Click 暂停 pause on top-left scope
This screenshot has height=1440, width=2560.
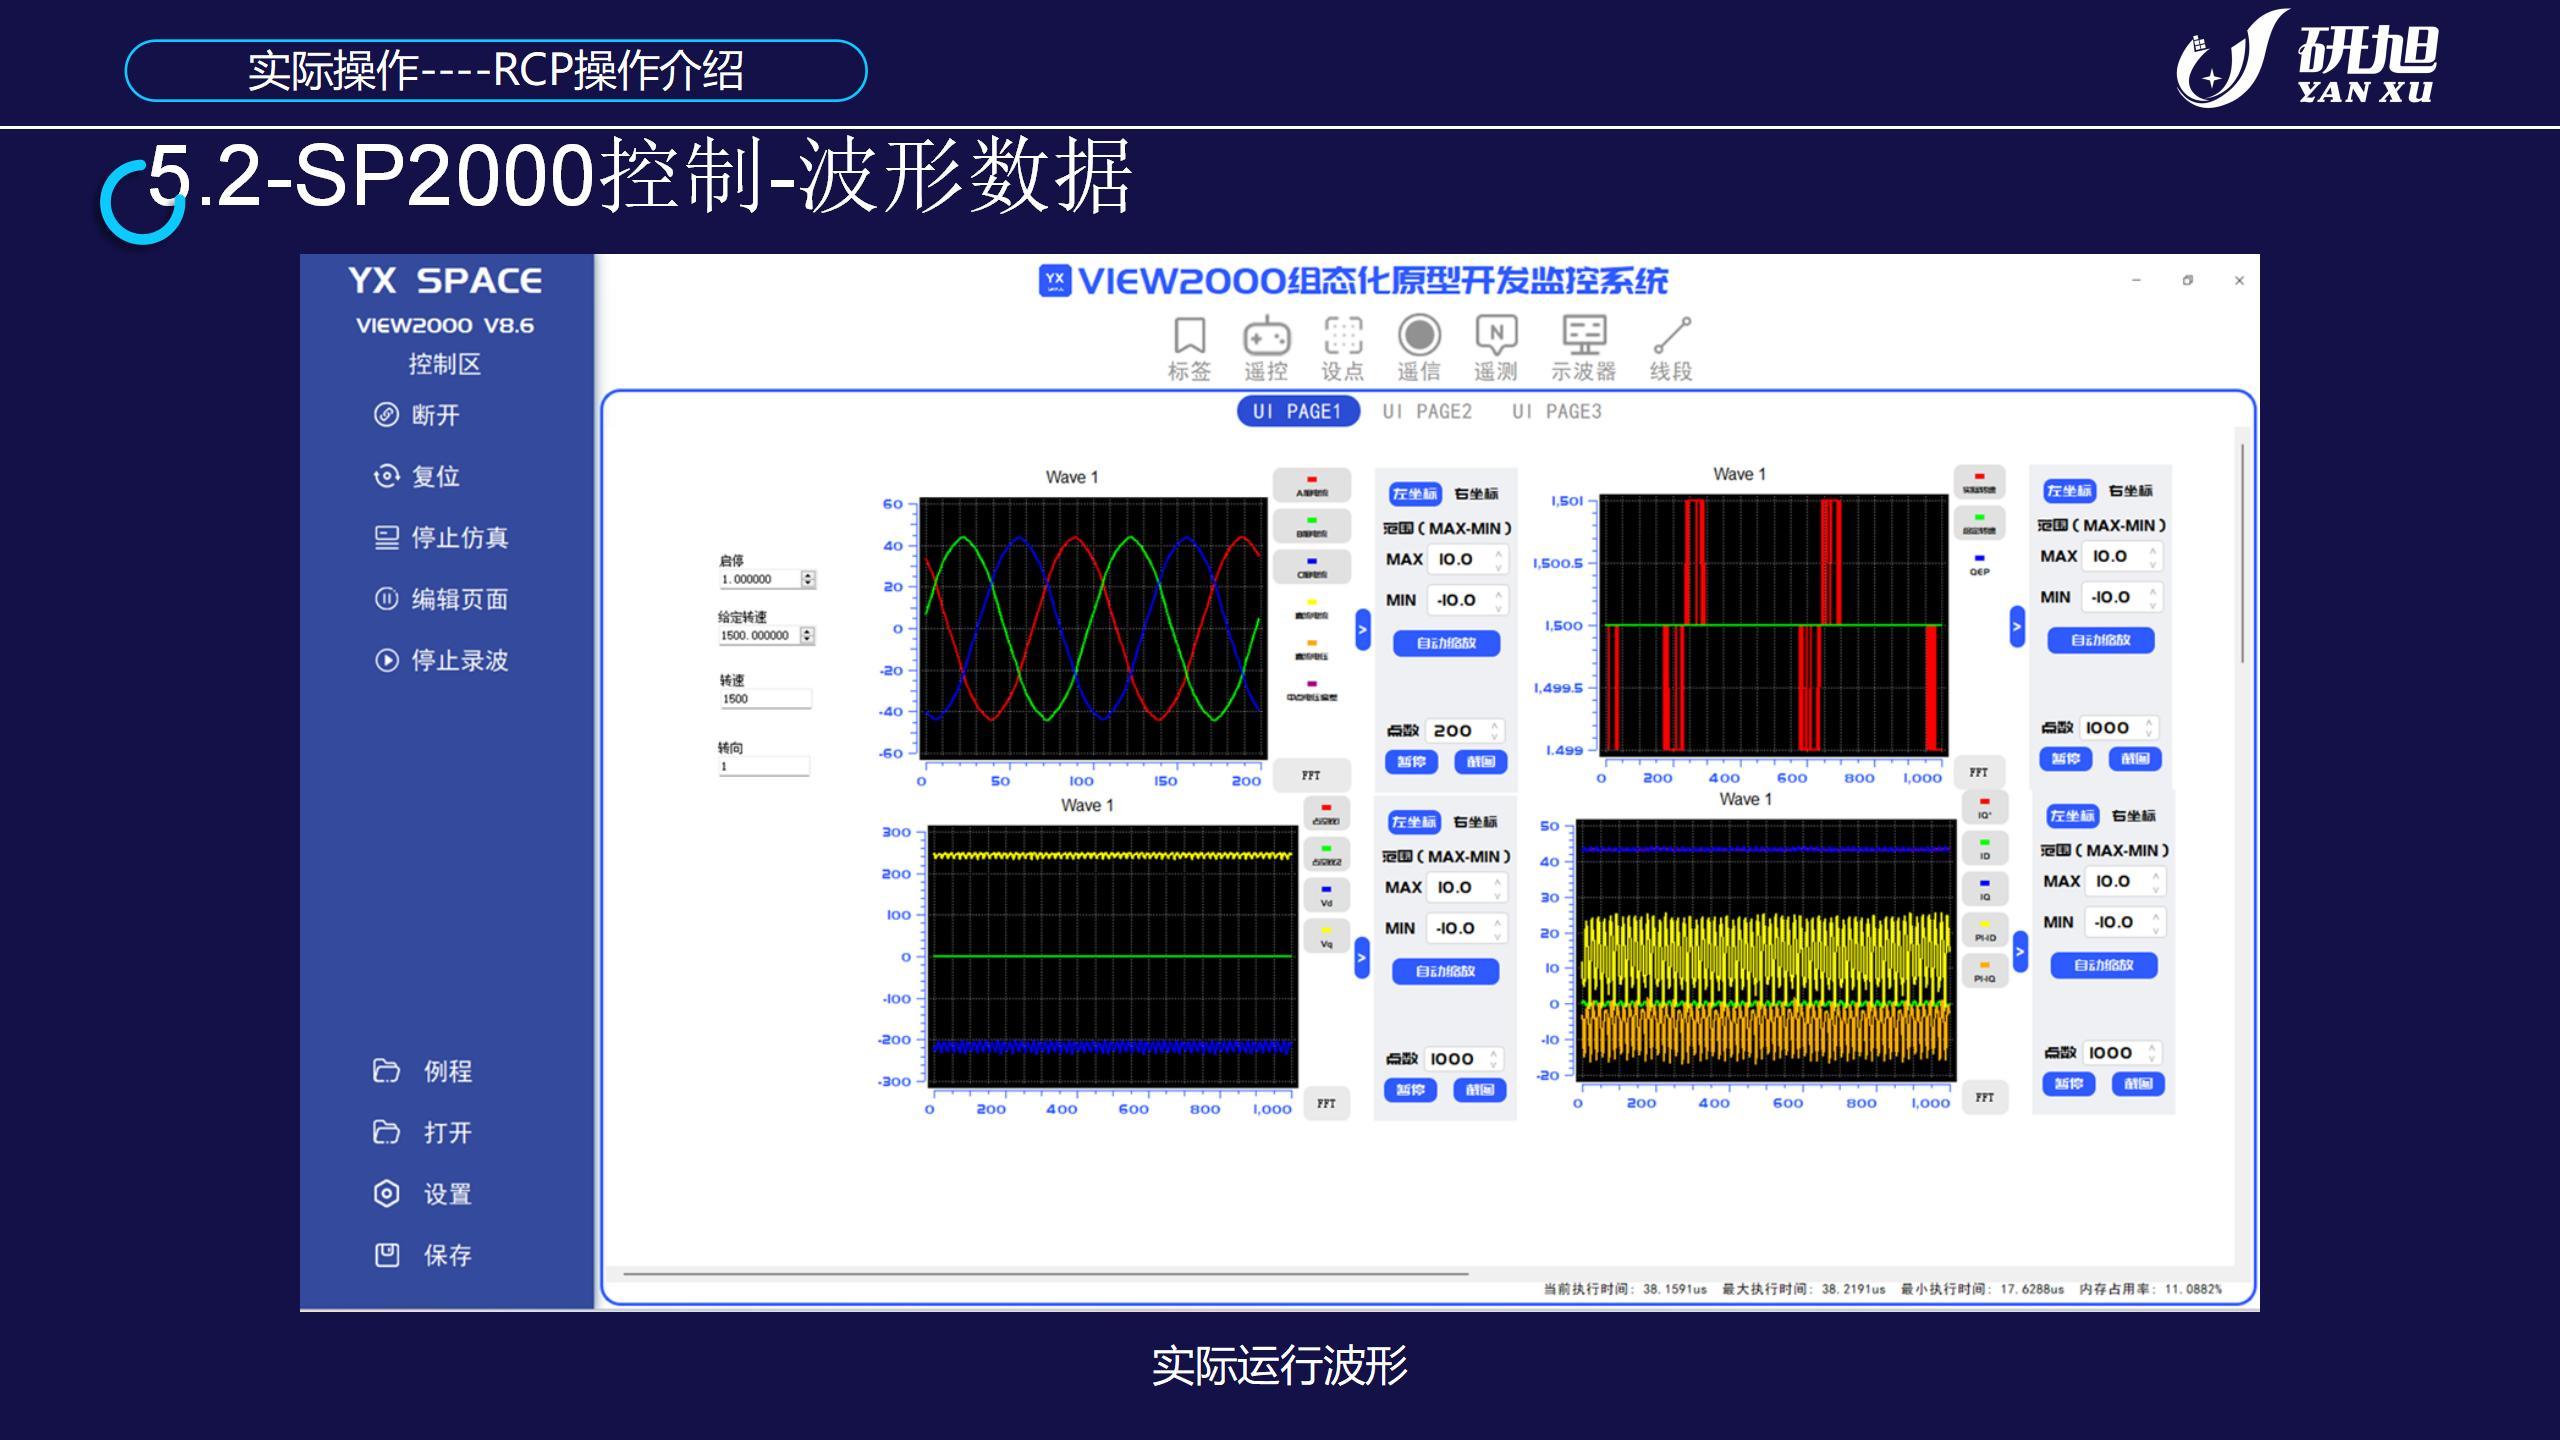pos(1411,762)
